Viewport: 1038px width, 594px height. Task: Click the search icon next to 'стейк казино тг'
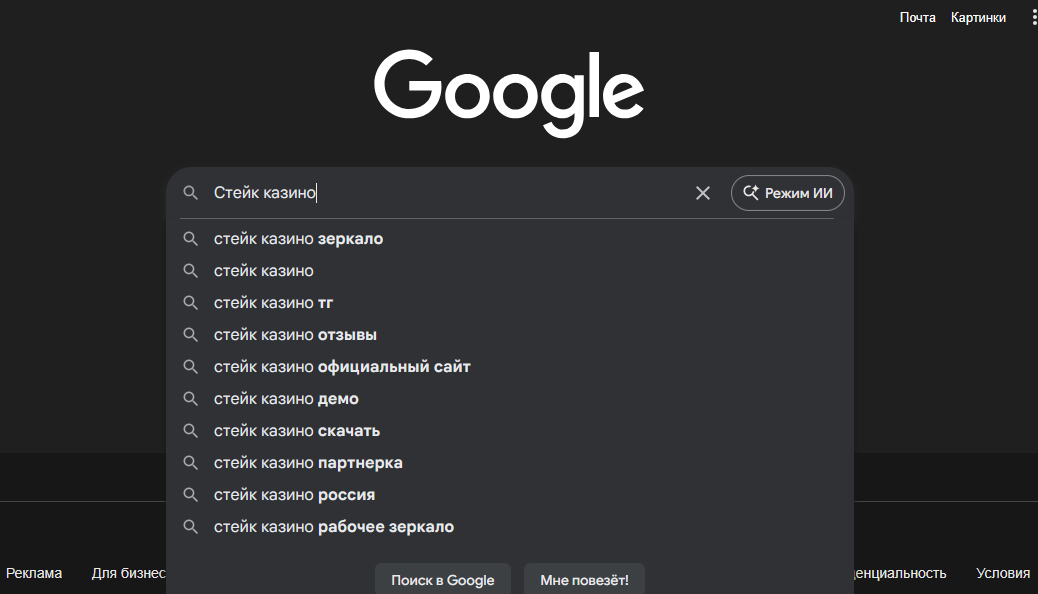pyautogui.click(x=190, y=302)
